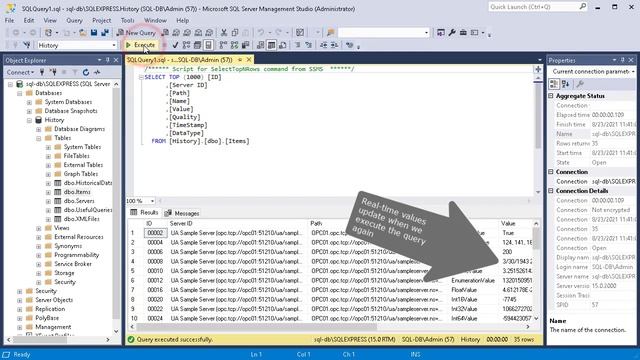Click Categorized icon in Properties panel
This screenshot has height=360, width=640.
point(554,84)
